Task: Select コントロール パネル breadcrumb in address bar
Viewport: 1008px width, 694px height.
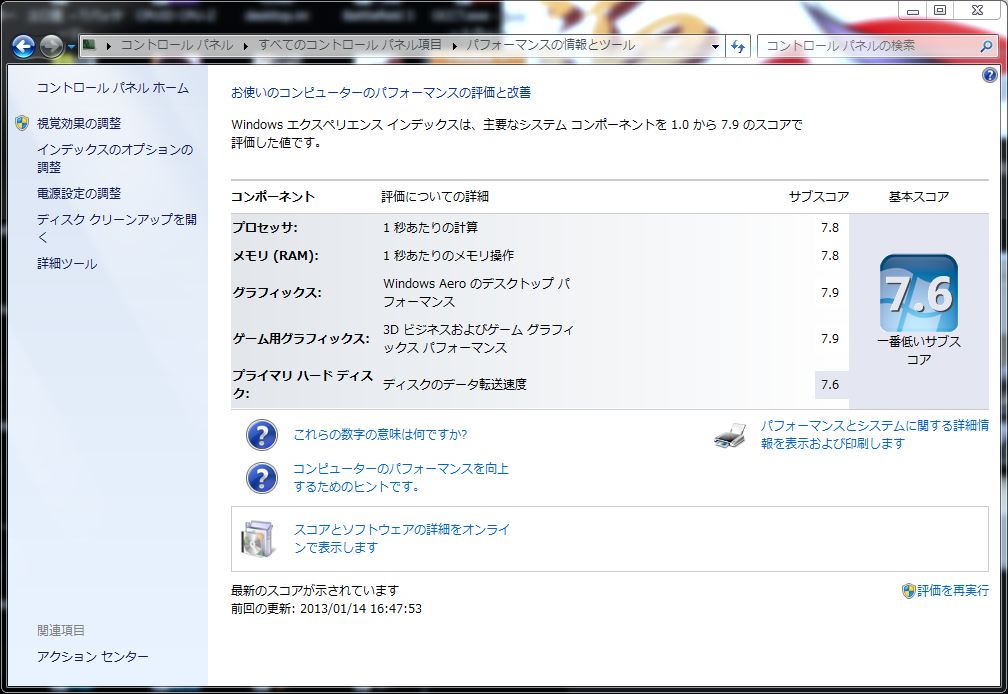Action: point(177,45)
